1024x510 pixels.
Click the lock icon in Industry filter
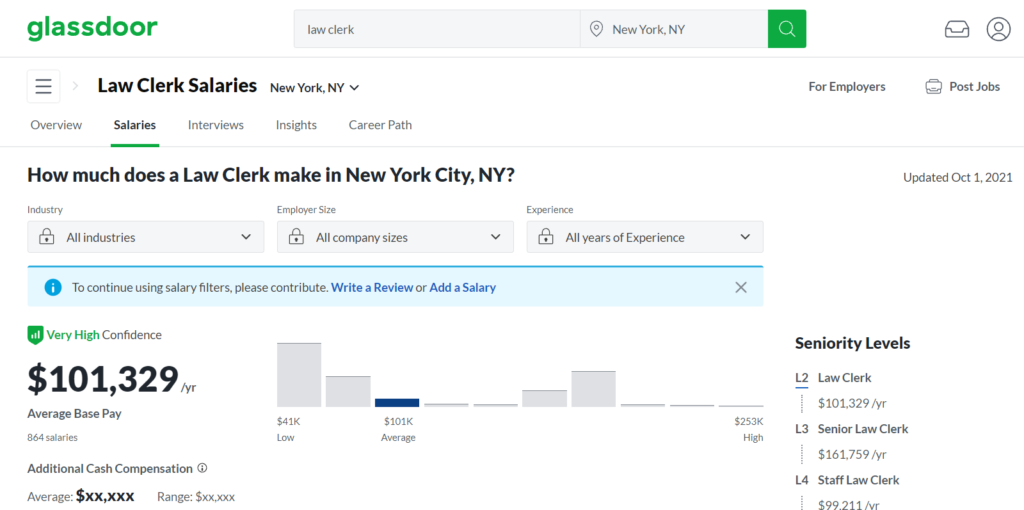(x=46, y=237)
